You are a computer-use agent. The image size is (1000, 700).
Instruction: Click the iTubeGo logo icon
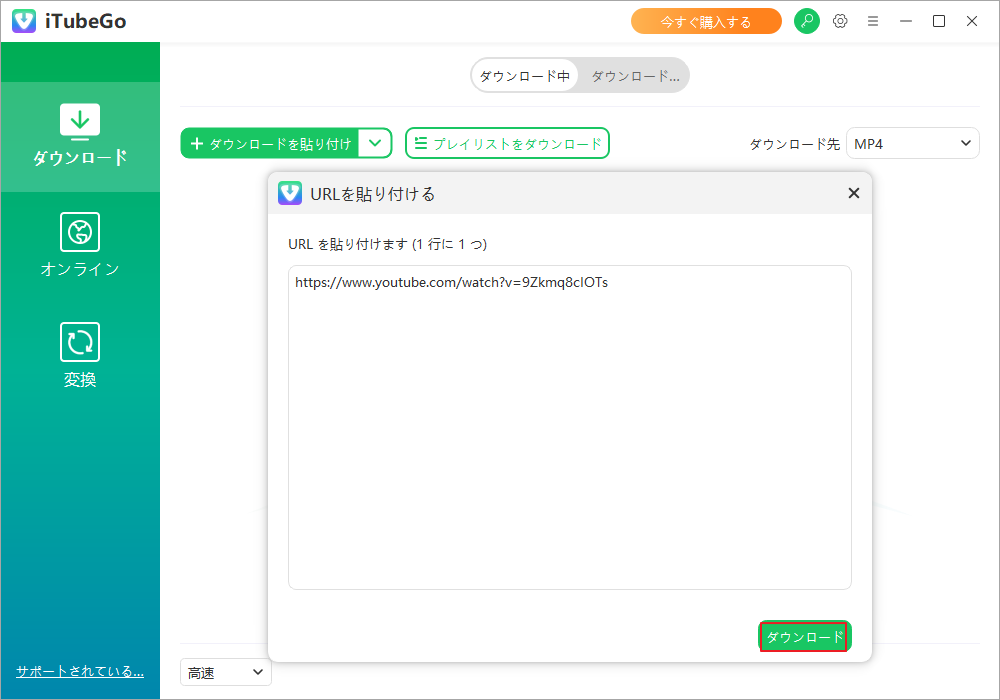click(x=24, y=21)
